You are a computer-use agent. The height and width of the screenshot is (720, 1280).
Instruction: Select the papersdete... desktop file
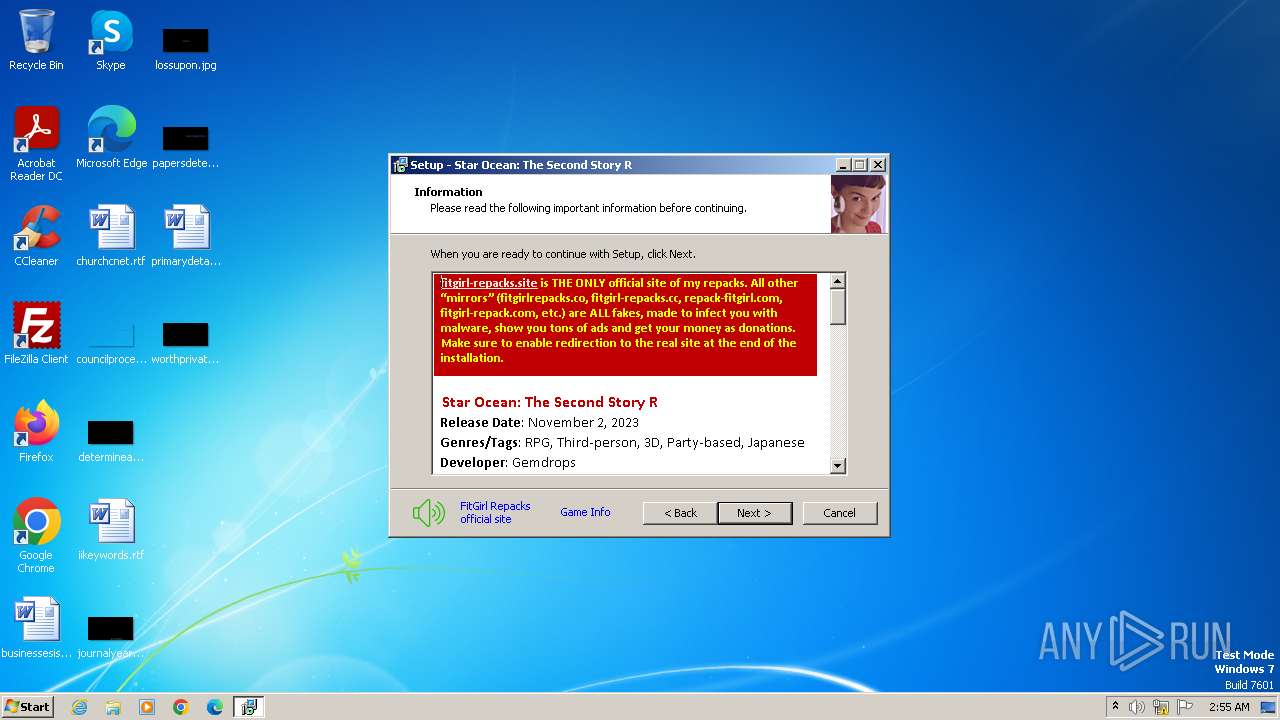[x=185, y=146]
